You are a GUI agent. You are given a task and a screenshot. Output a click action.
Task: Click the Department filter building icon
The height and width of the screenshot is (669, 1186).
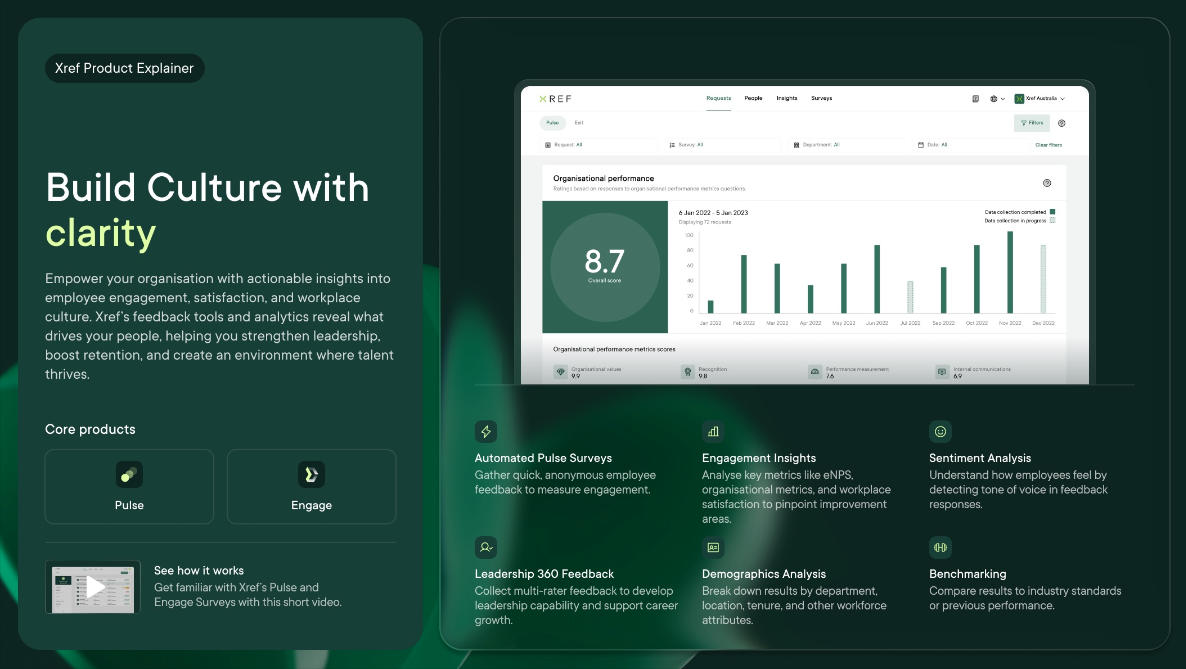coord(796,145)
